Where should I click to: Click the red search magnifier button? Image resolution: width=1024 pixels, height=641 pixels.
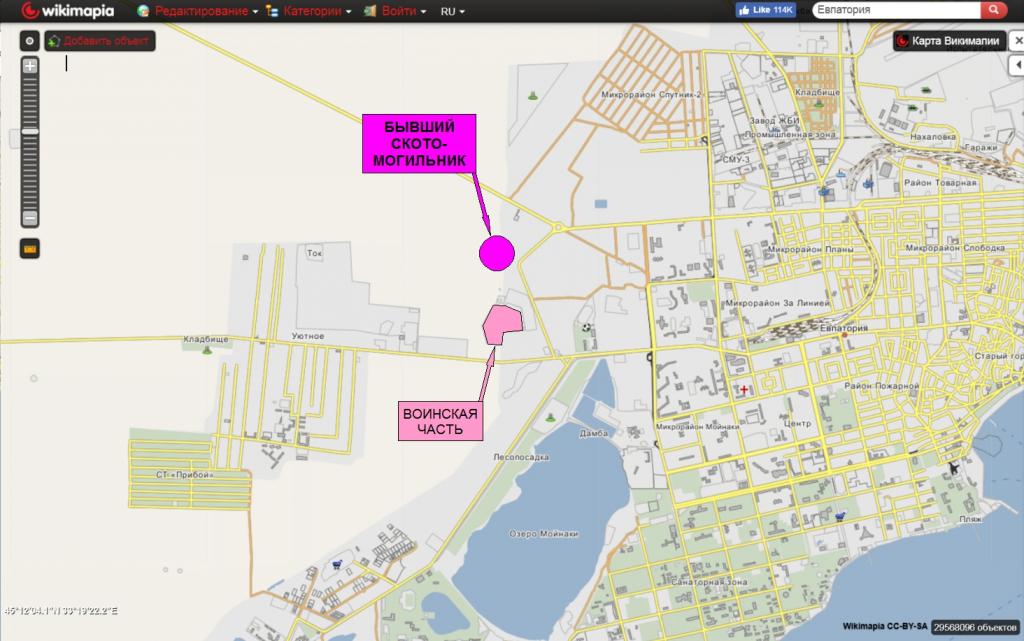992,10
